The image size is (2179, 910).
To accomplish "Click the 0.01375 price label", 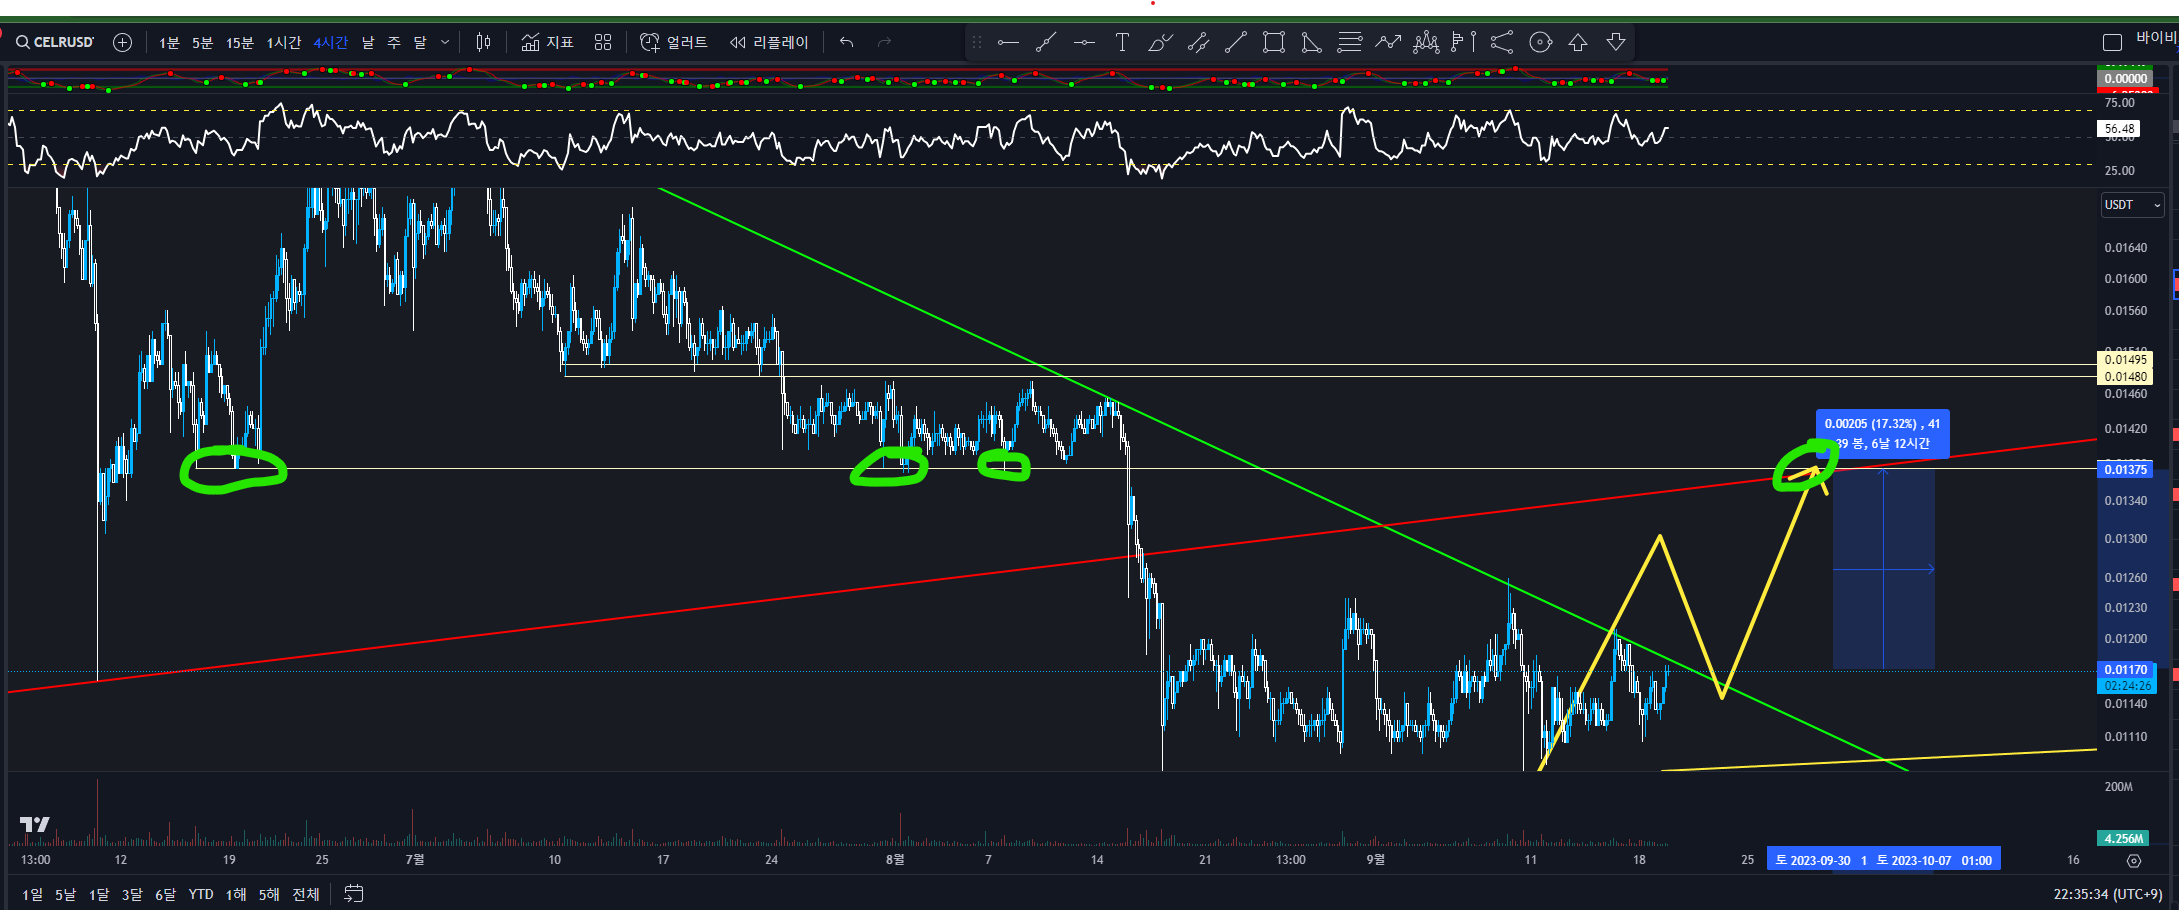I will [x=2125, y=470].
